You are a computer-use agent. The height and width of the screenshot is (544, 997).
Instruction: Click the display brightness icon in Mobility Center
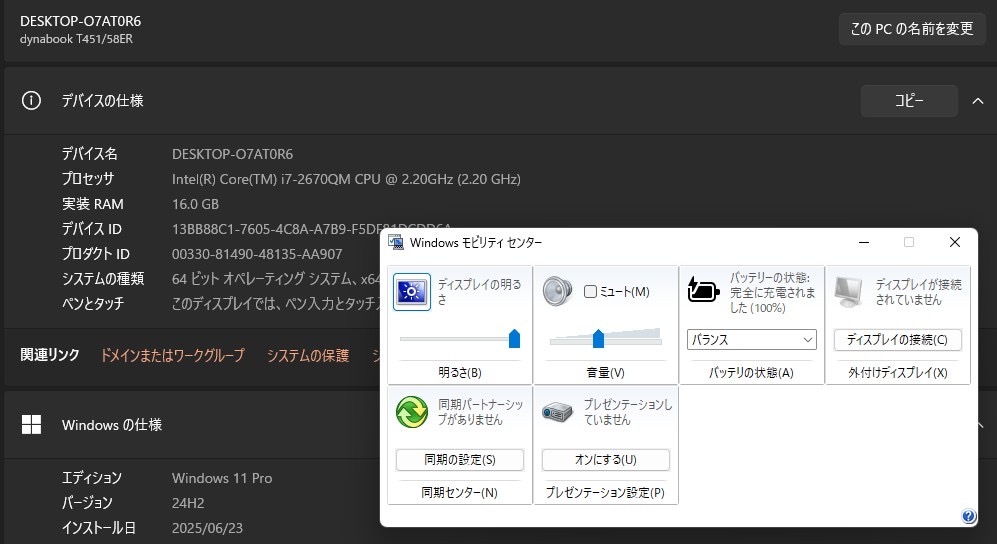pyautogui.click(x=411, y=292)
